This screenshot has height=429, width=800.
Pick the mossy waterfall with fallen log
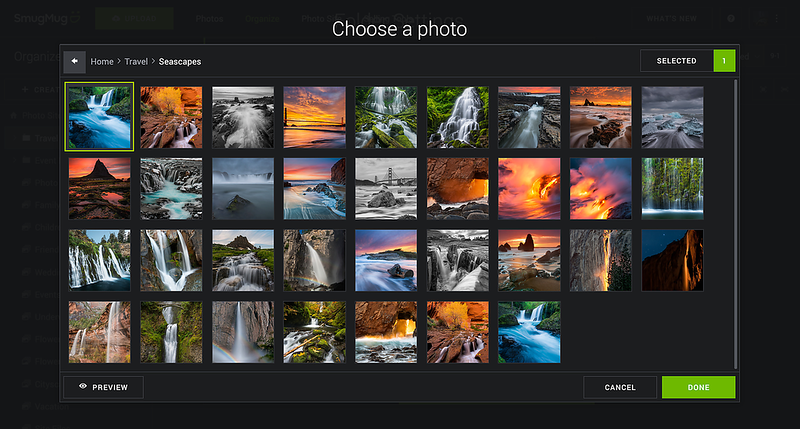[386, 117]
